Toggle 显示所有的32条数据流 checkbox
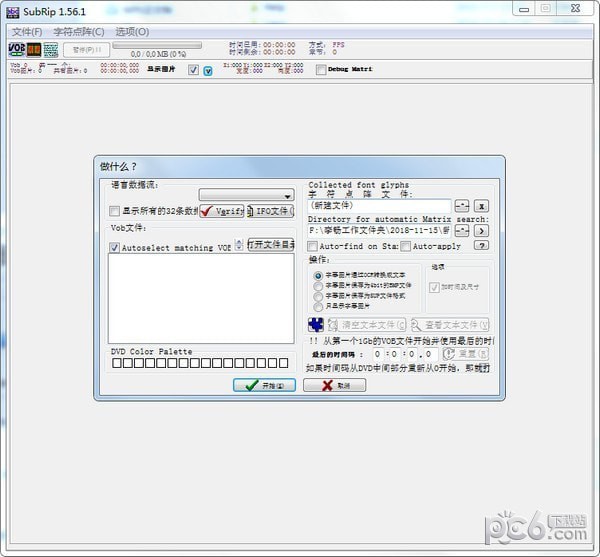Screen dimensions: 600x557 click(x=114, y=211)
